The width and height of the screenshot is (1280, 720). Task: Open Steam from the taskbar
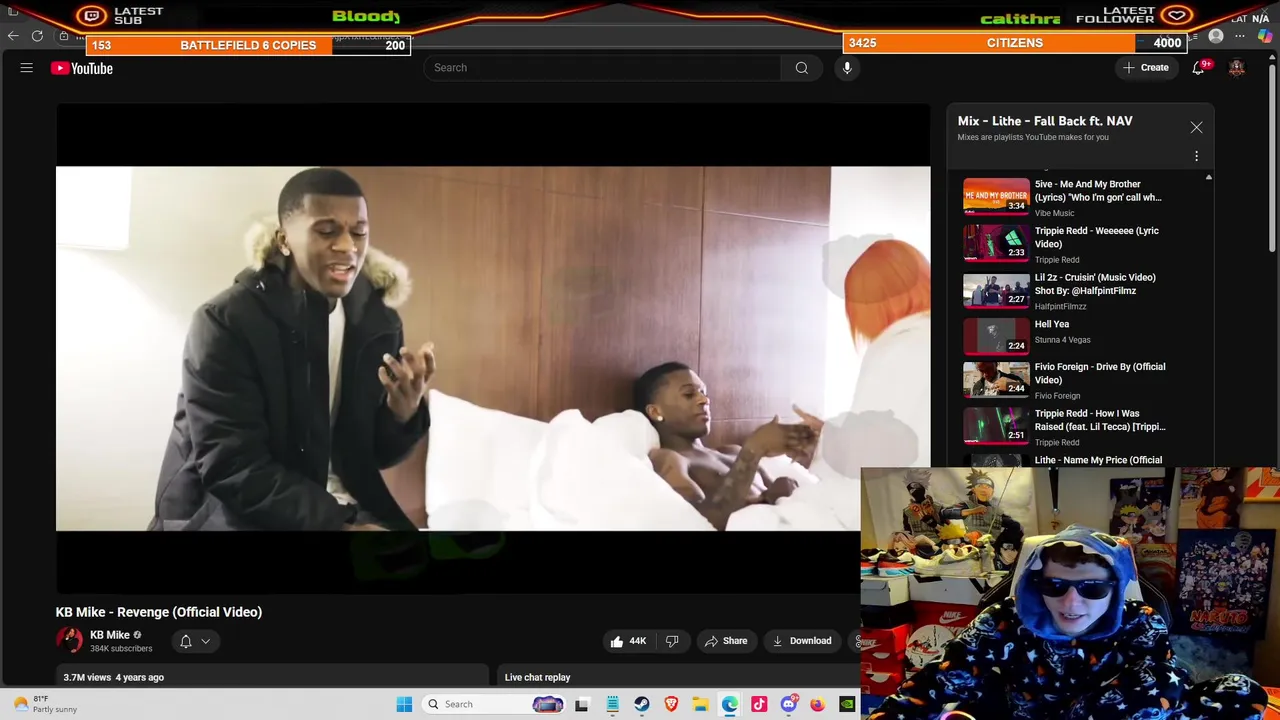coord(641,704)
